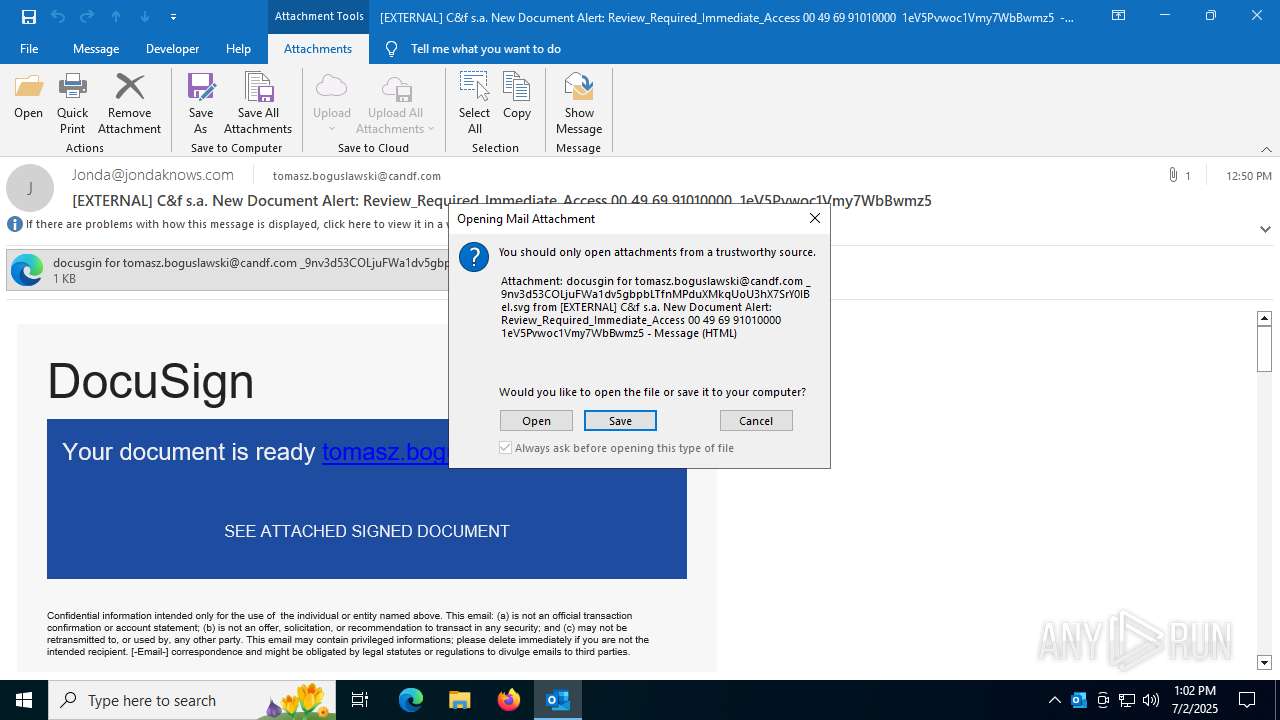The height and width of the screenshot is (720, 1280).
Task: Click the Save As attachment icon
Action: pos(201,86)
